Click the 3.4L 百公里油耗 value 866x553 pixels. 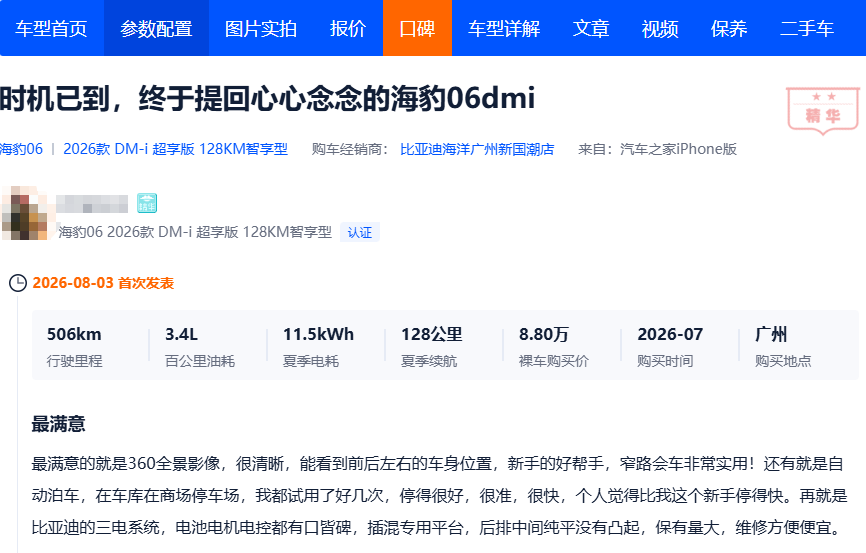point(181,334)
